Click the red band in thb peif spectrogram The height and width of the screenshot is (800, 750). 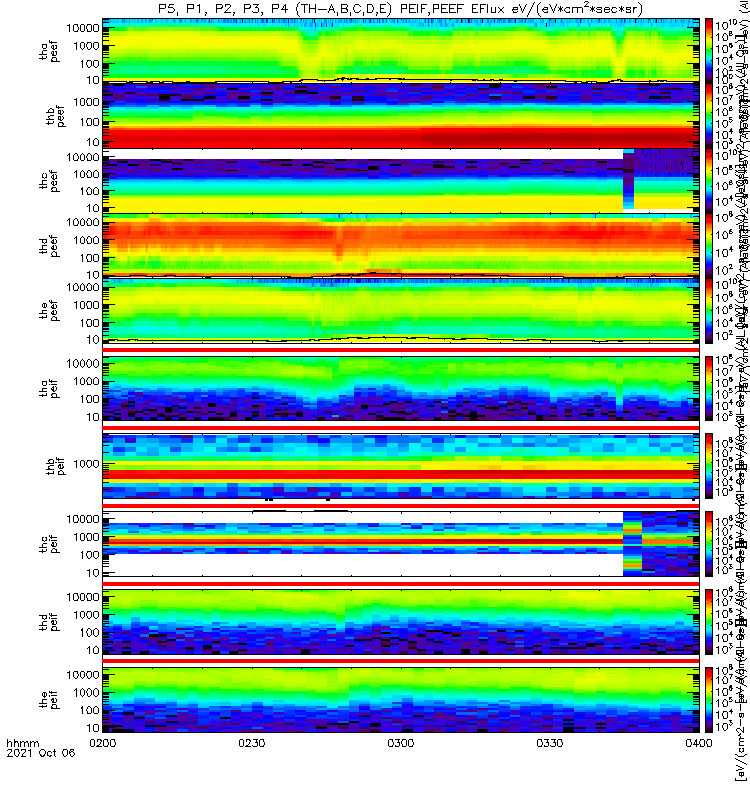click(401, 474)
